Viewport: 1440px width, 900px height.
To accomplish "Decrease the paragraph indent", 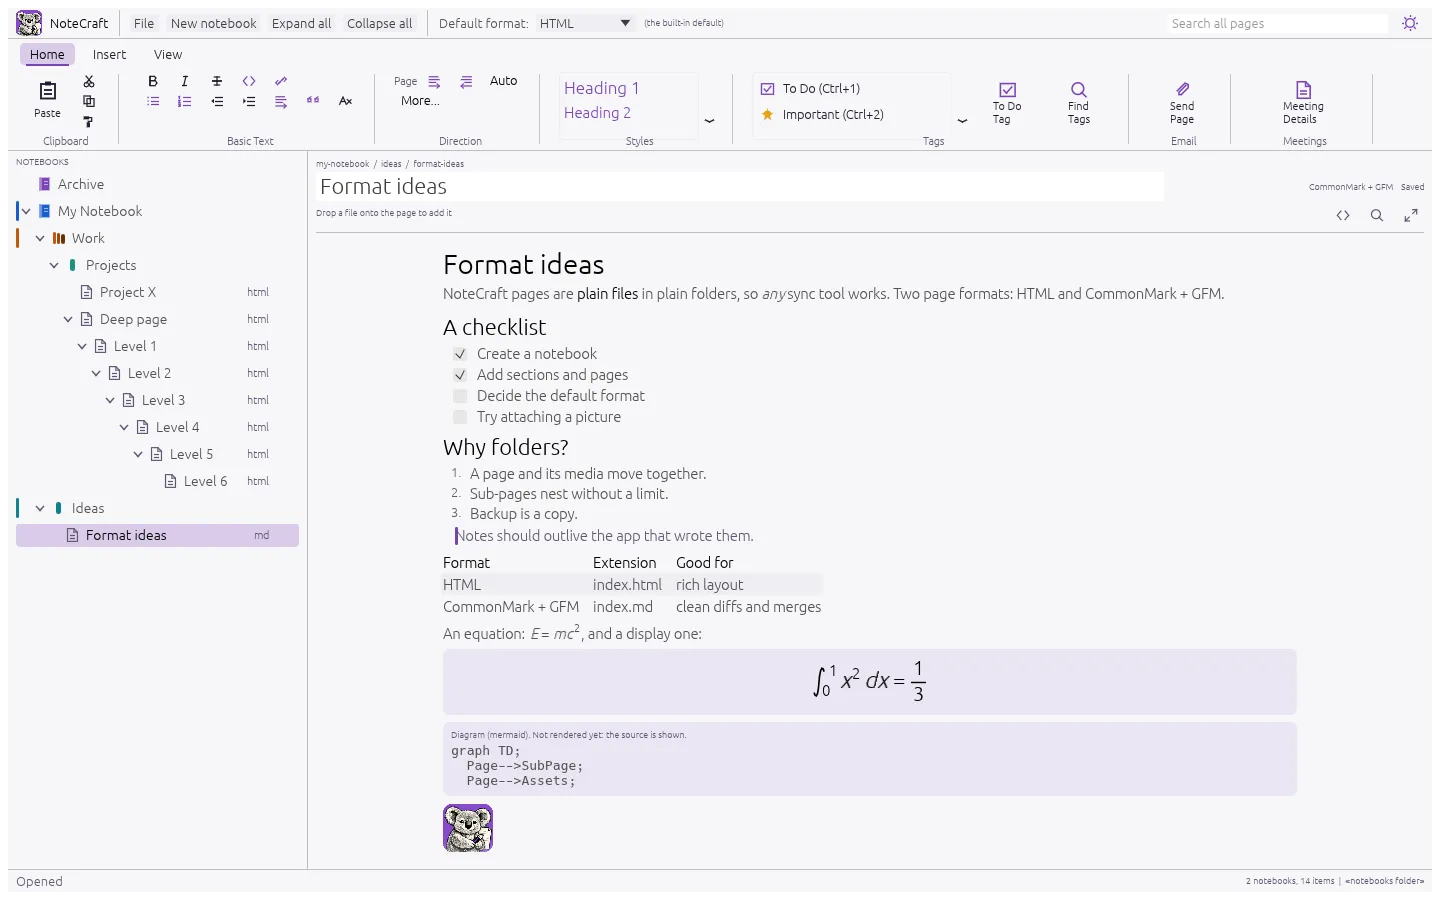I will [x=217, y=101].
